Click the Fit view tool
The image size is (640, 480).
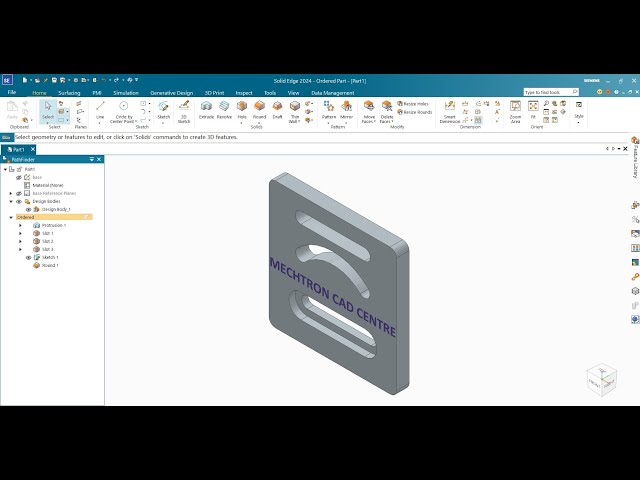(533, 110)
